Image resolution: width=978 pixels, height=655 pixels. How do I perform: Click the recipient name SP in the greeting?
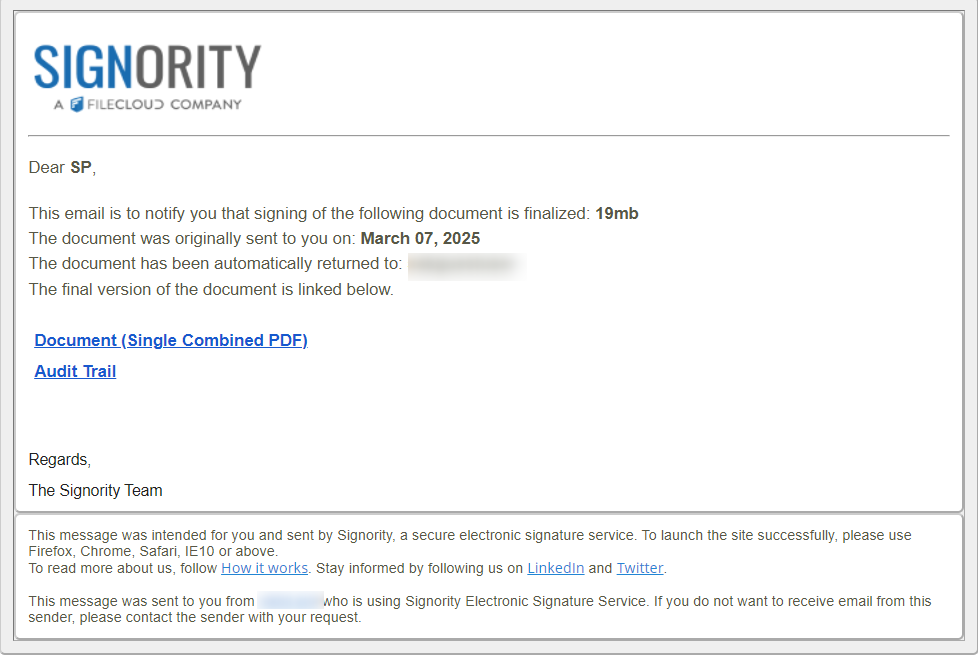coord(80,168)
